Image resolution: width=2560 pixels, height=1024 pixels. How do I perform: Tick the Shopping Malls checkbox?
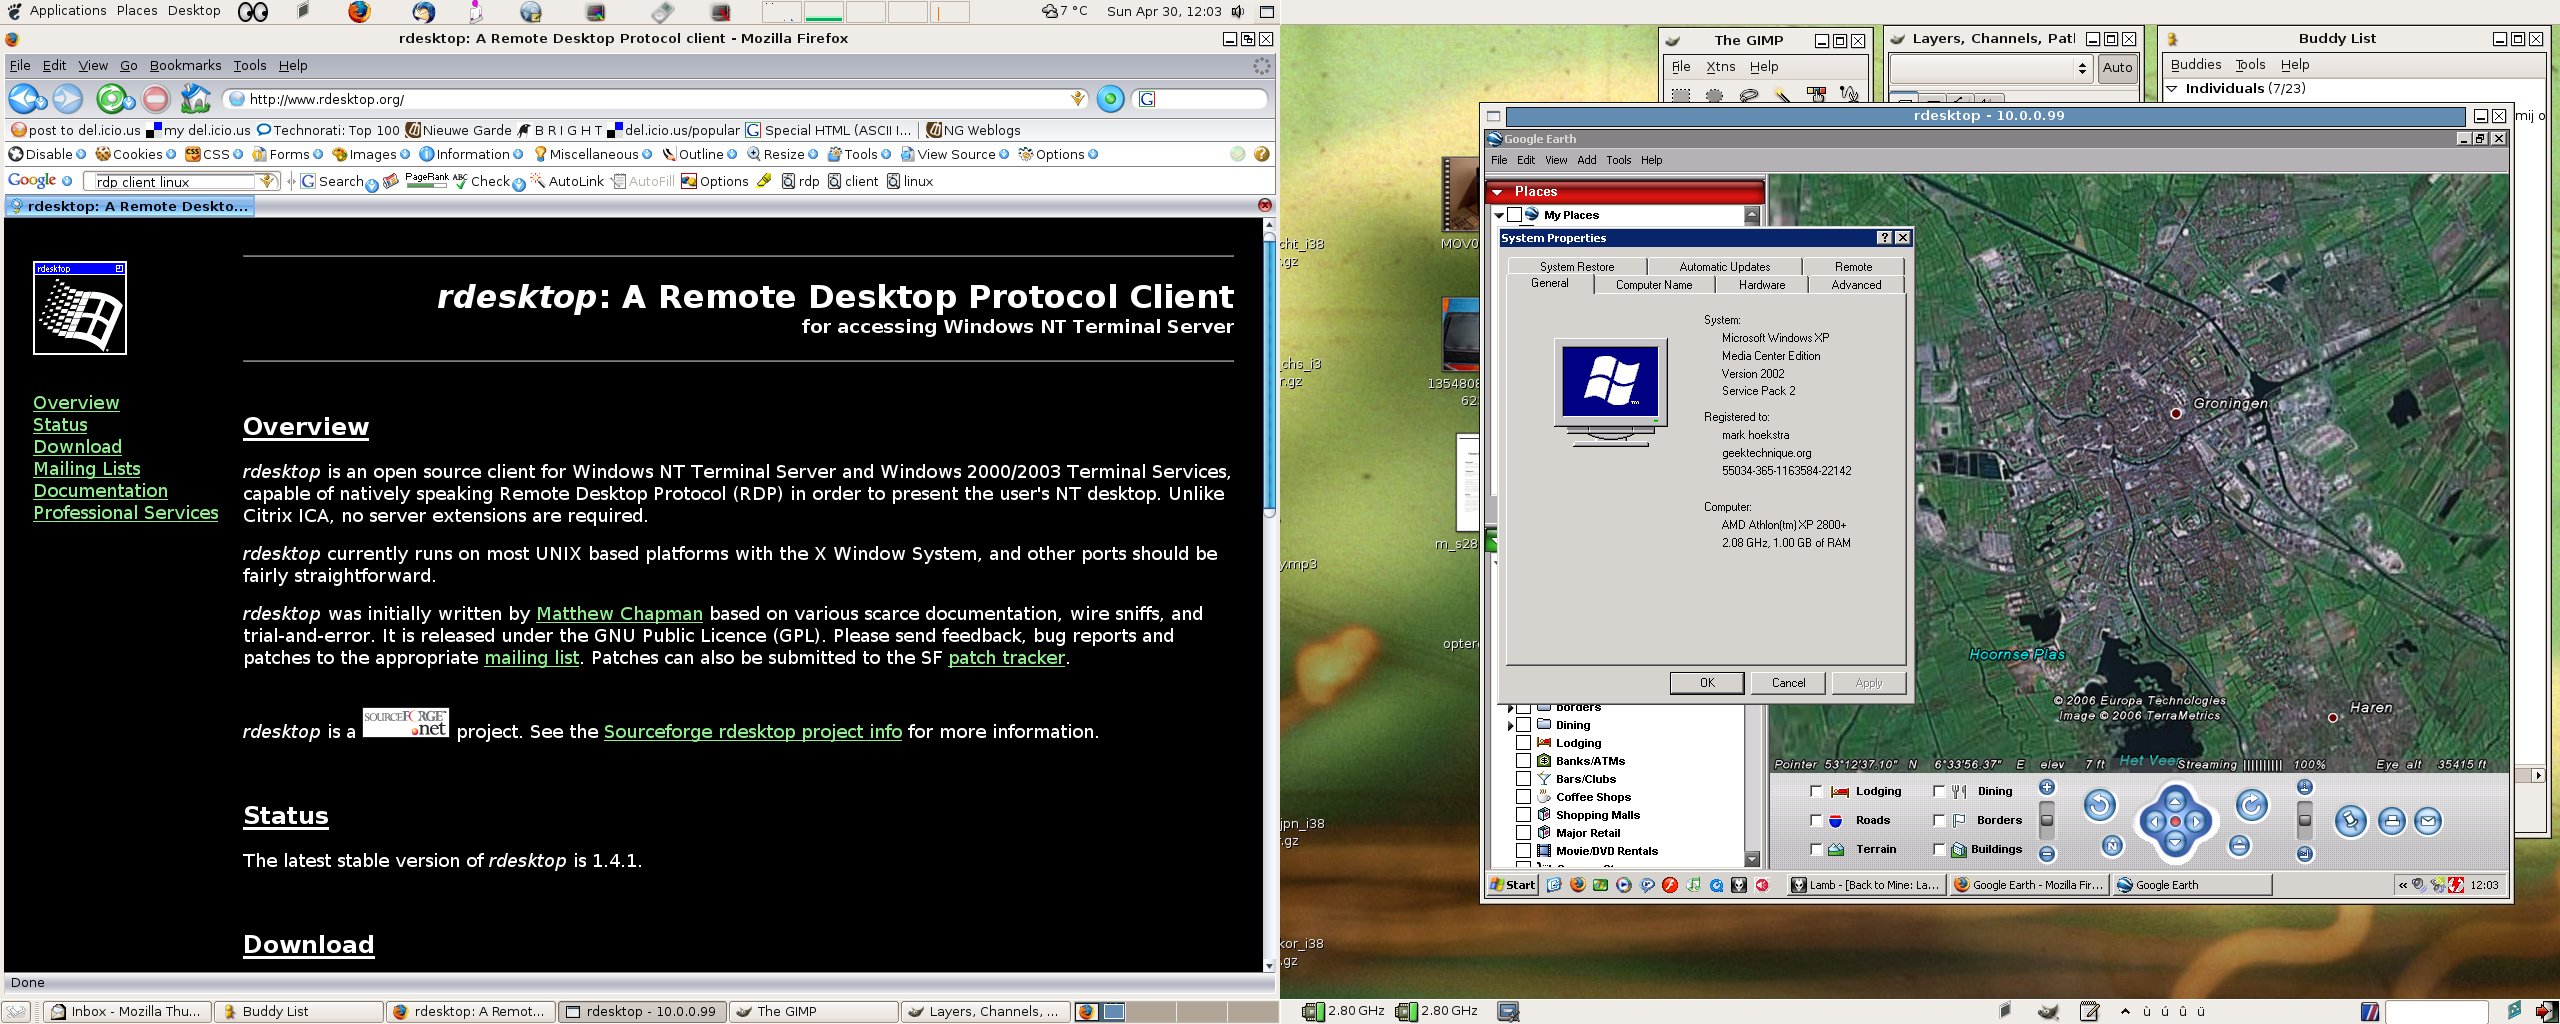pyautogui.click(x=1523, y=815)
